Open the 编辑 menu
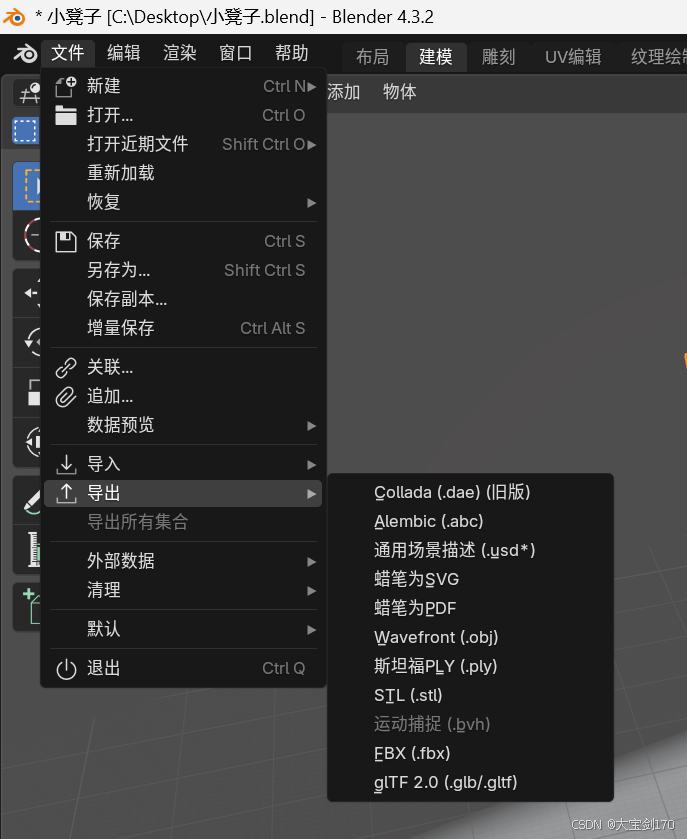687x839 pixels. [x=124, y=54]
